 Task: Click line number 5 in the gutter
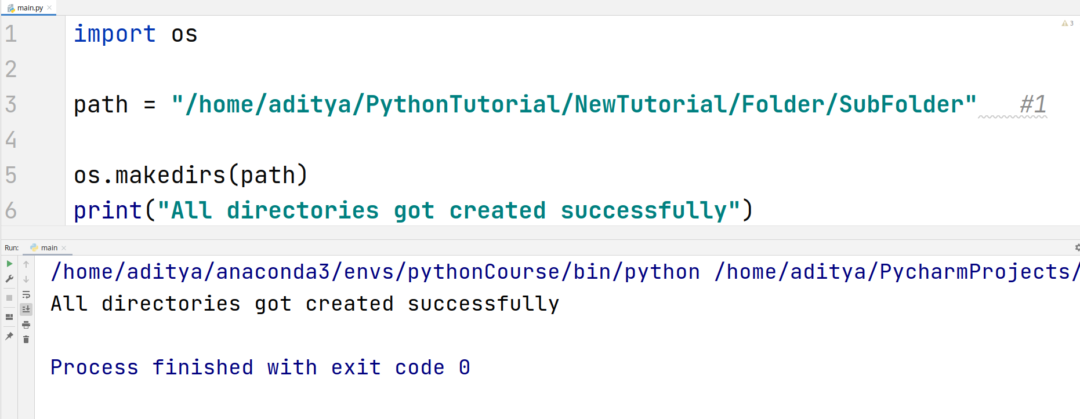10,175
